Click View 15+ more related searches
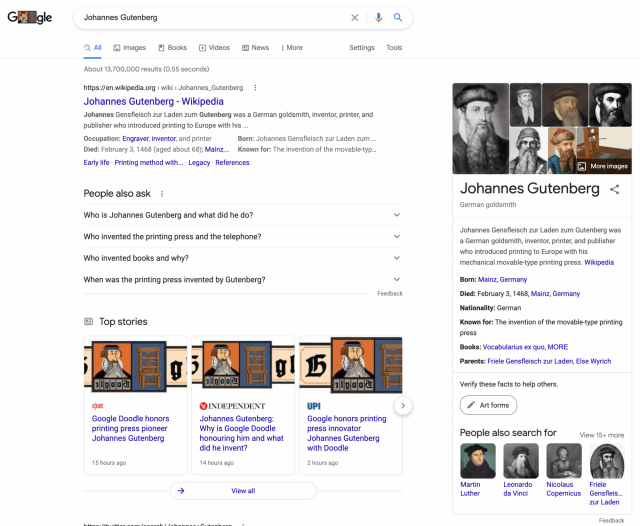The width and height of the screenshot is (640, 526). [x=602, y=435]
